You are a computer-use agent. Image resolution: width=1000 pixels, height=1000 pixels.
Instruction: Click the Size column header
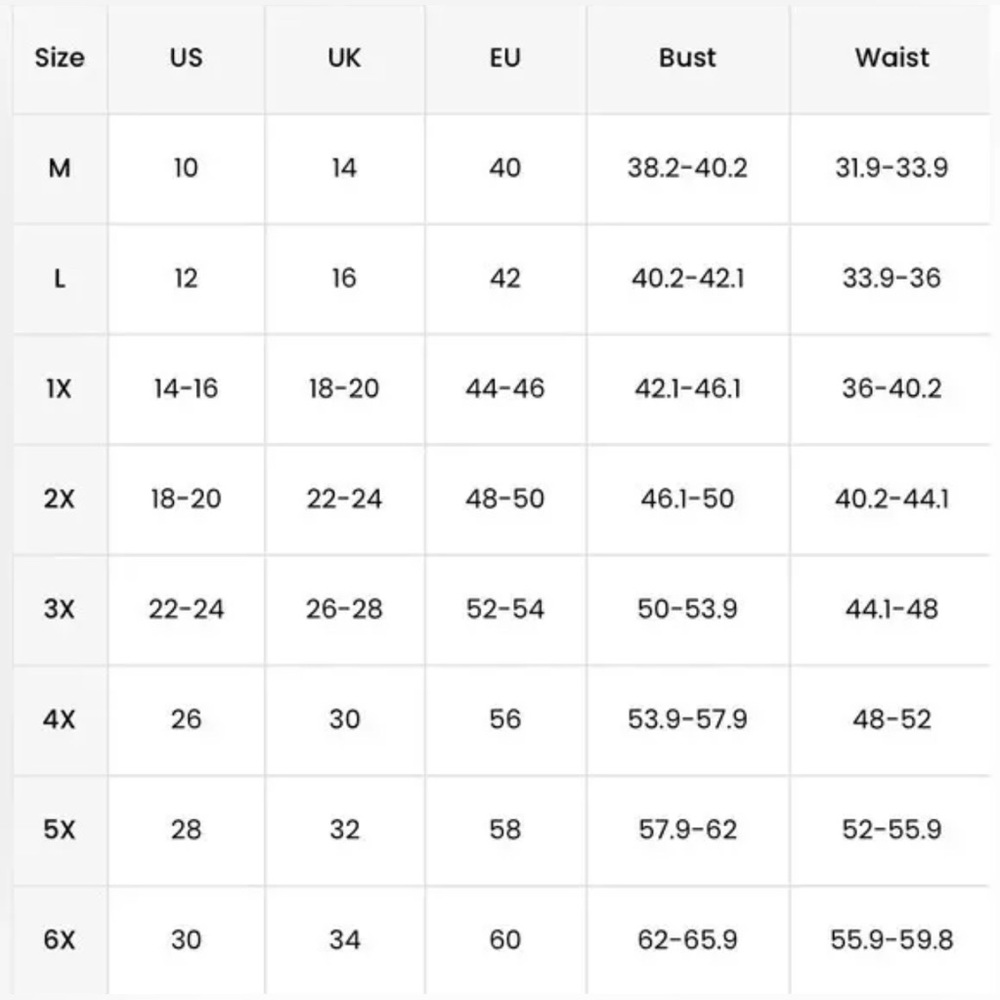[59, 58]
